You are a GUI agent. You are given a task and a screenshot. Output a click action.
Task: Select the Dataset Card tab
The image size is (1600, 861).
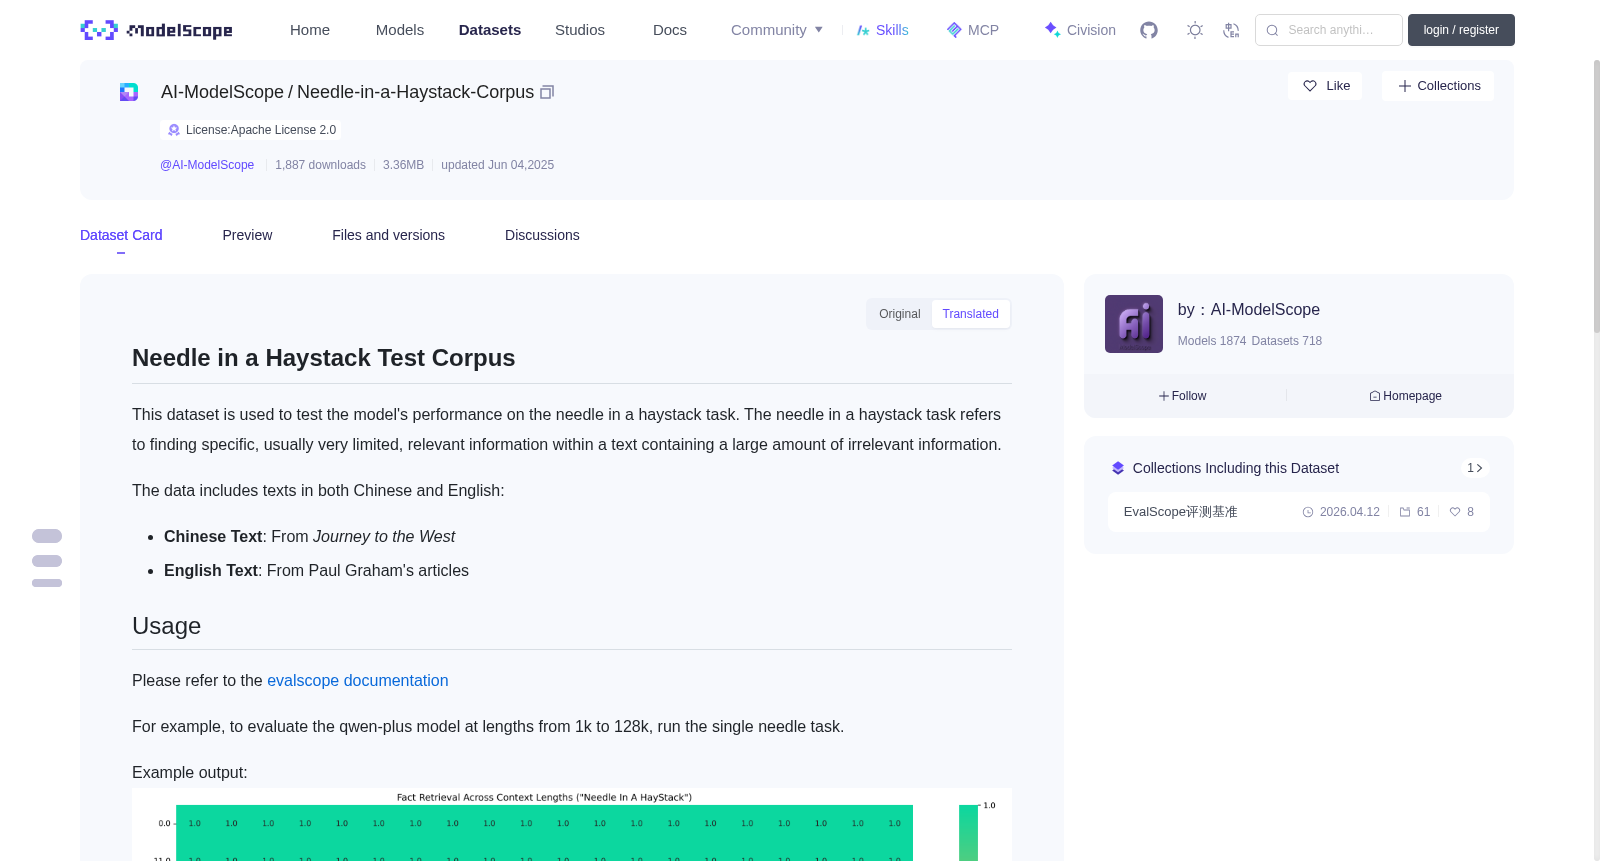[x=121, y=235]
